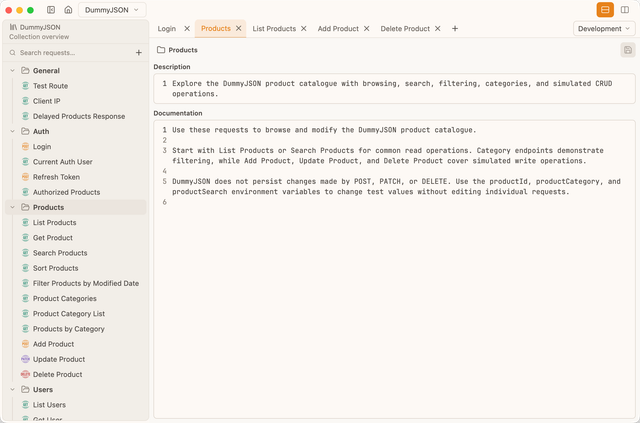Collapse the Products folder chevron
This screenshot has height=423, width=640.
tap(13, 207)
